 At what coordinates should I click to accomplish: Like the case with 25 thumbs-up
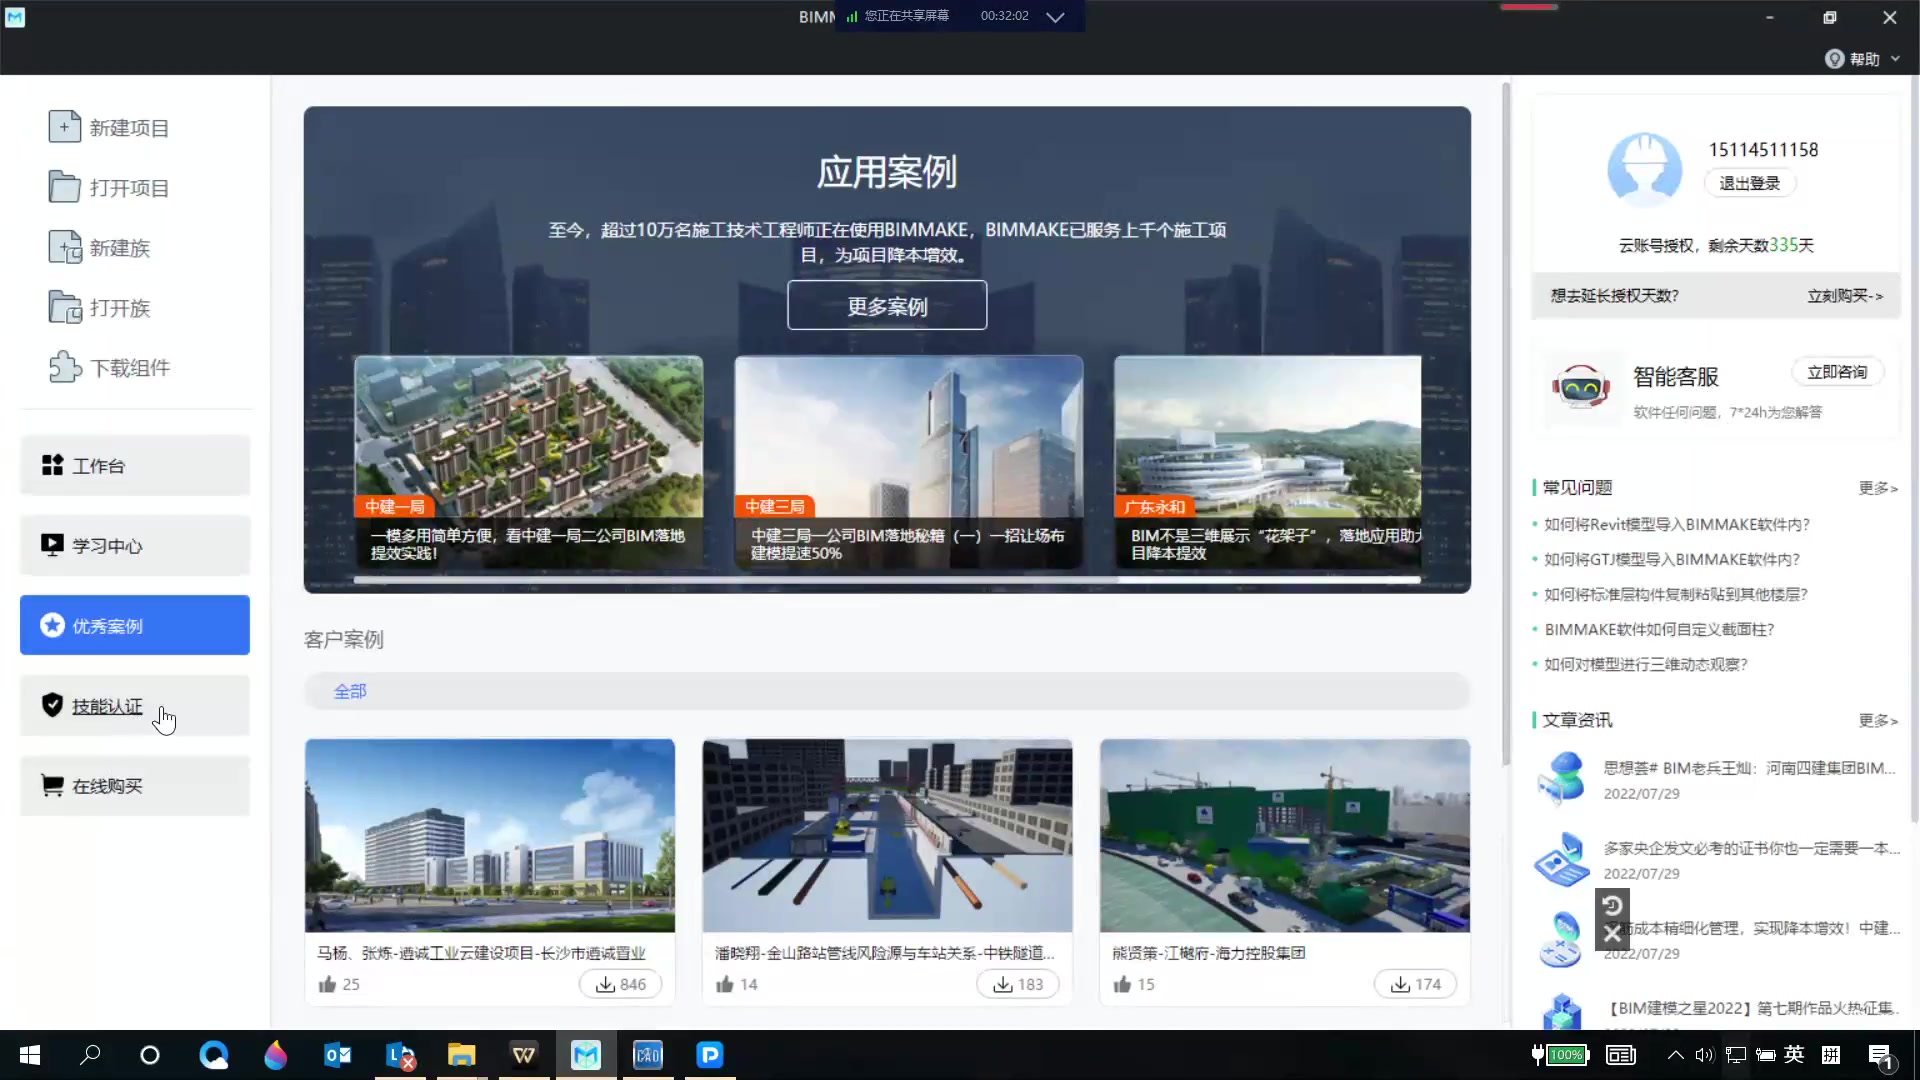coord(328,984)
